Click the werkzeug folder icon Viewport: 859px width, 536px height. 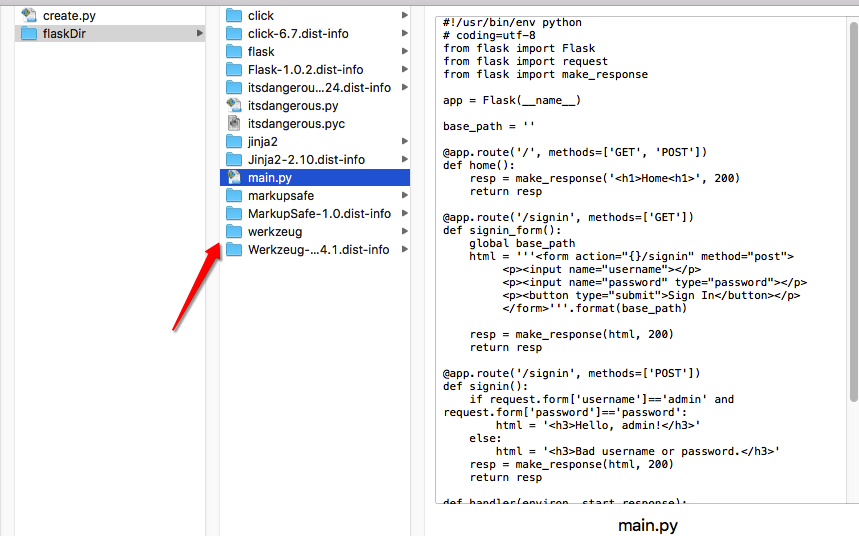[x=234, y=231]
